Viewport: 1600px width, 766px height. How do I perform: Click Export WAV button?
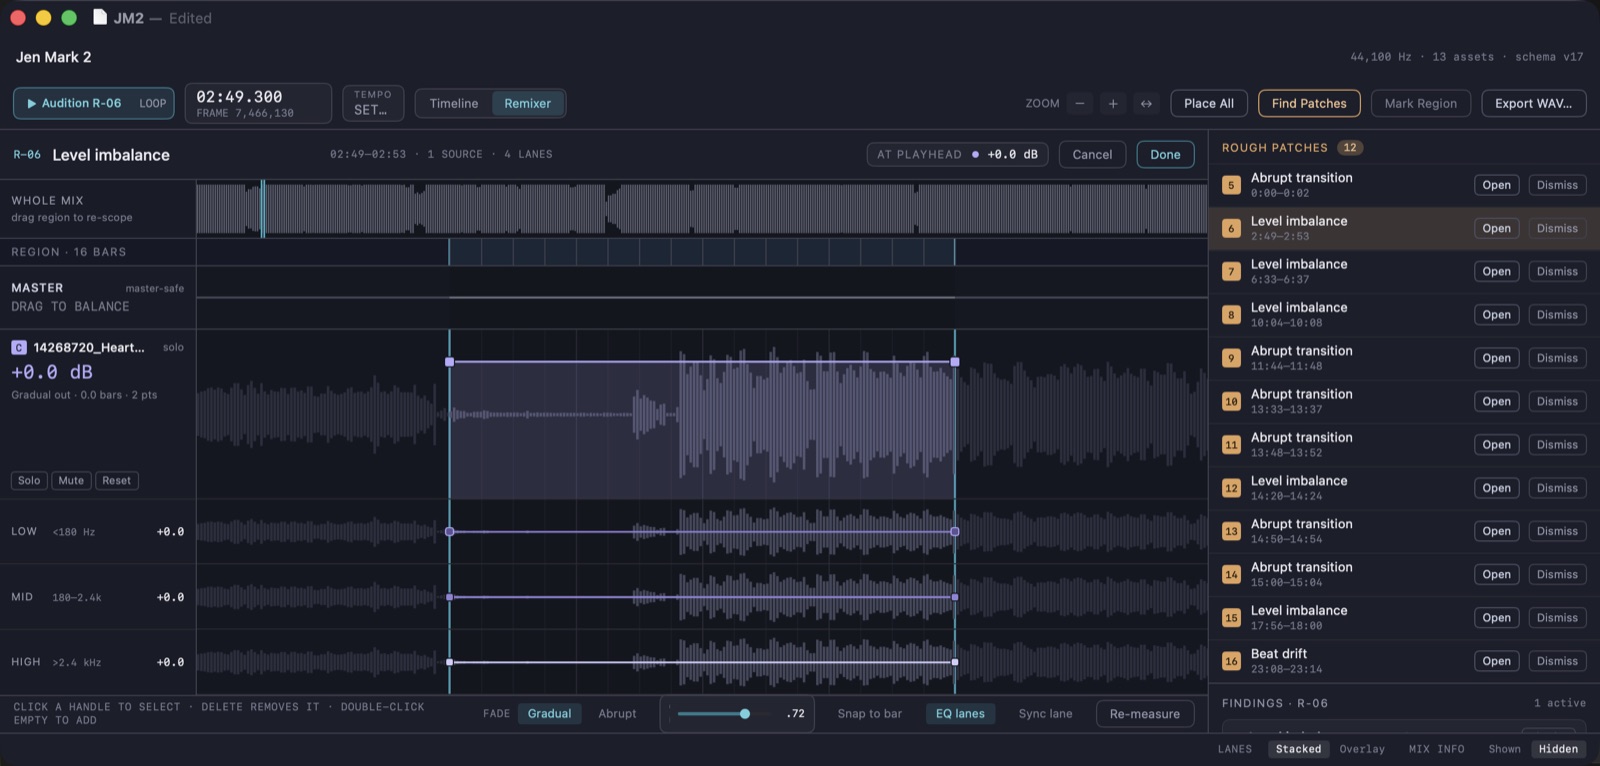tap(1533, 103)
